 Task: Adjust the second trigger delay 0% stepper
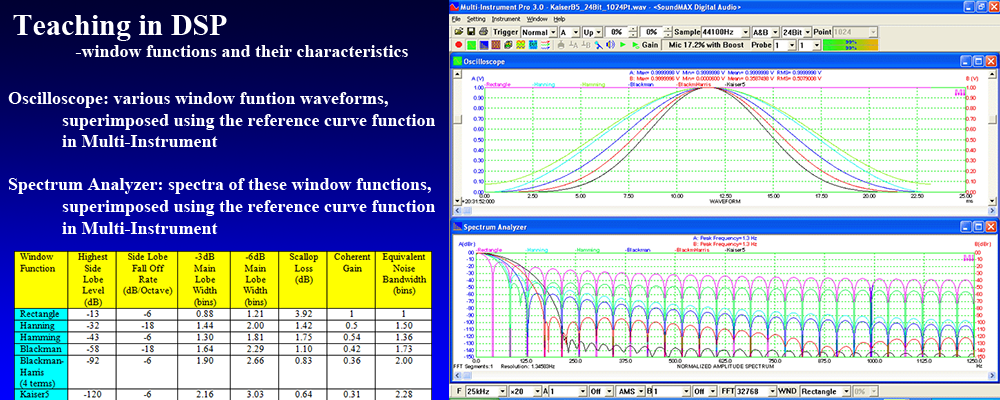pos(668,32)
